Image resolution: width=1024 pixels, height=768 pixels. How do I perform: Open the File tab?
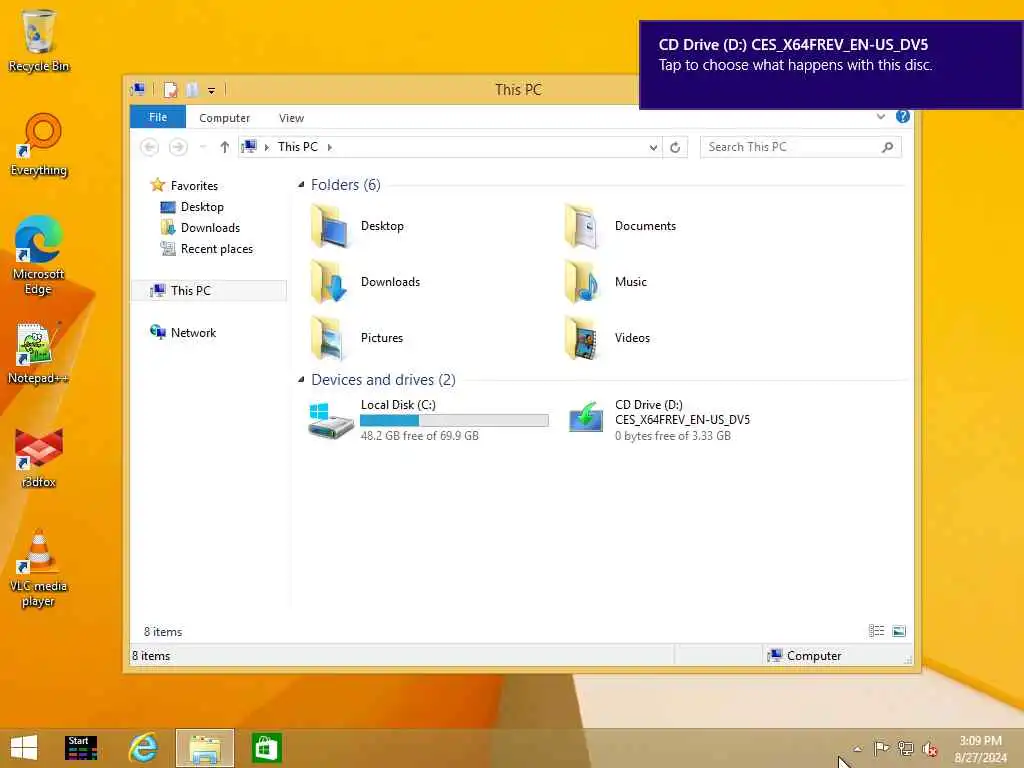coord(158,117)
